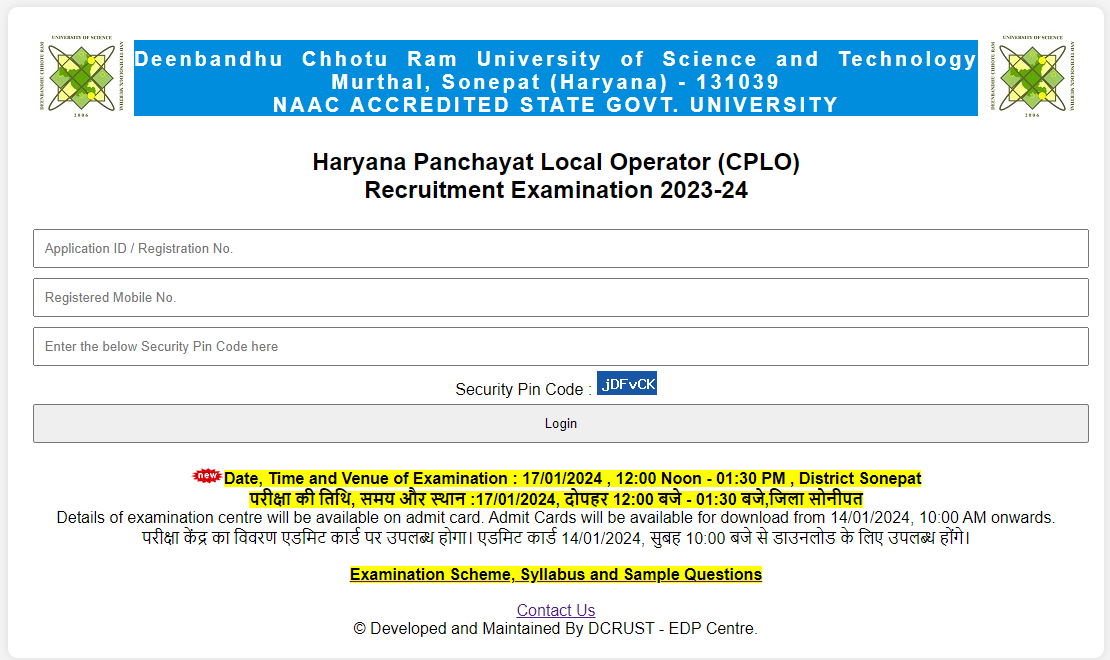
Task: Click the English admit card availability text
Action: (556, 518)
